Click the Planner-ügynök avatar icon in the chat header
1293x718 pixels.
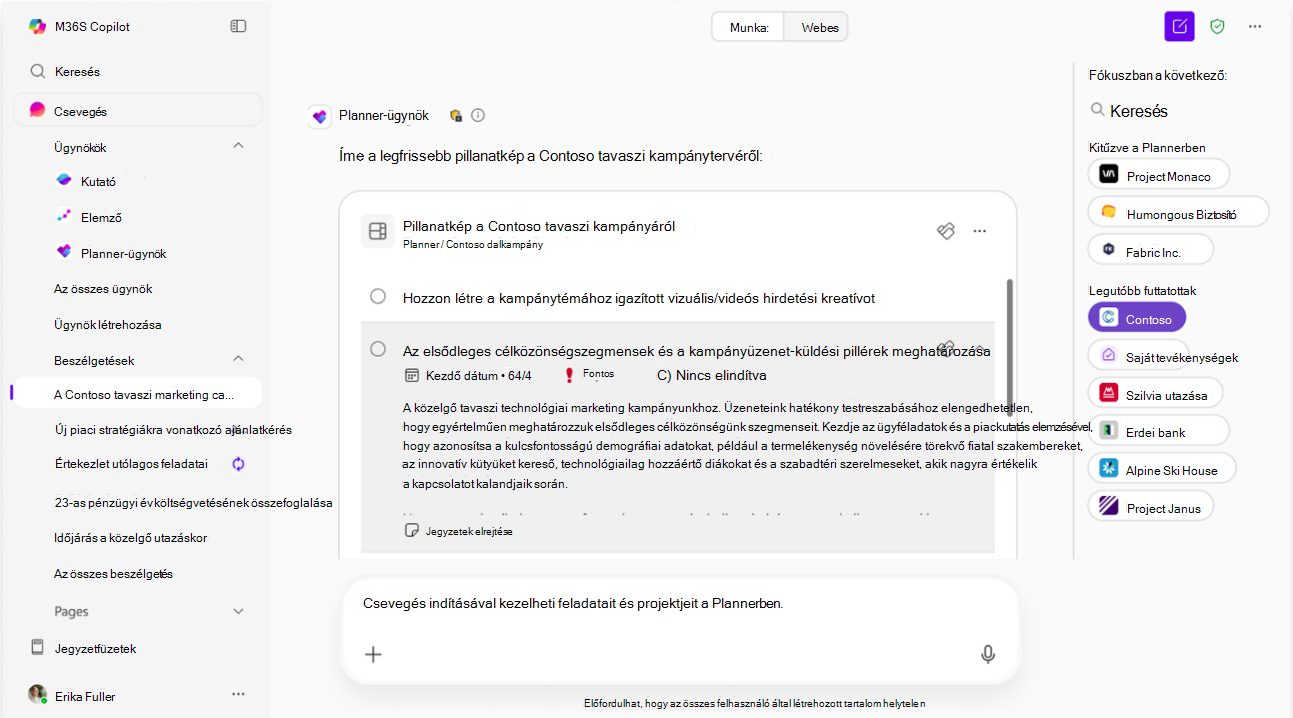(320, 116)
